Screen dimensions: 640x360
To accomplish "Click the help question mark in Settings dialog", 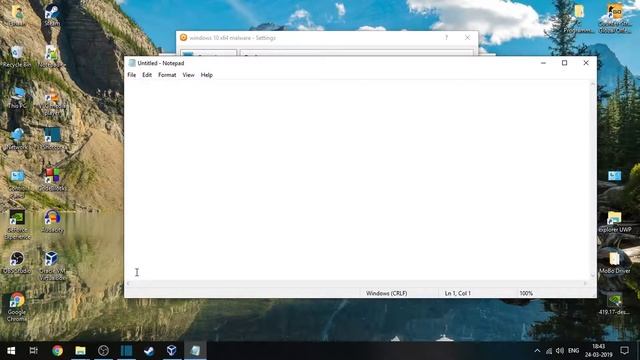I will (x=447, y=38).
